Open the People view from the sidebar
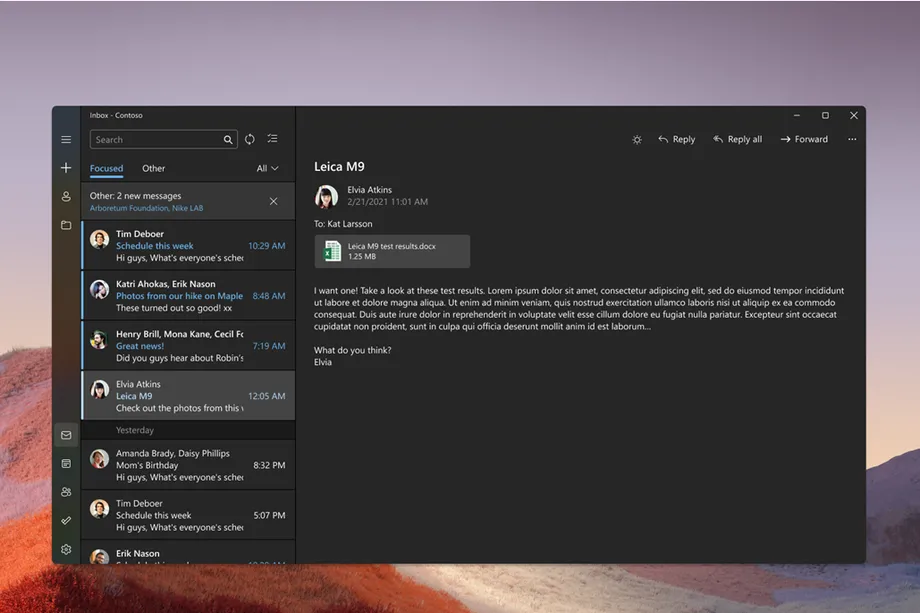 pyautogui.click(x=66, y=491)
